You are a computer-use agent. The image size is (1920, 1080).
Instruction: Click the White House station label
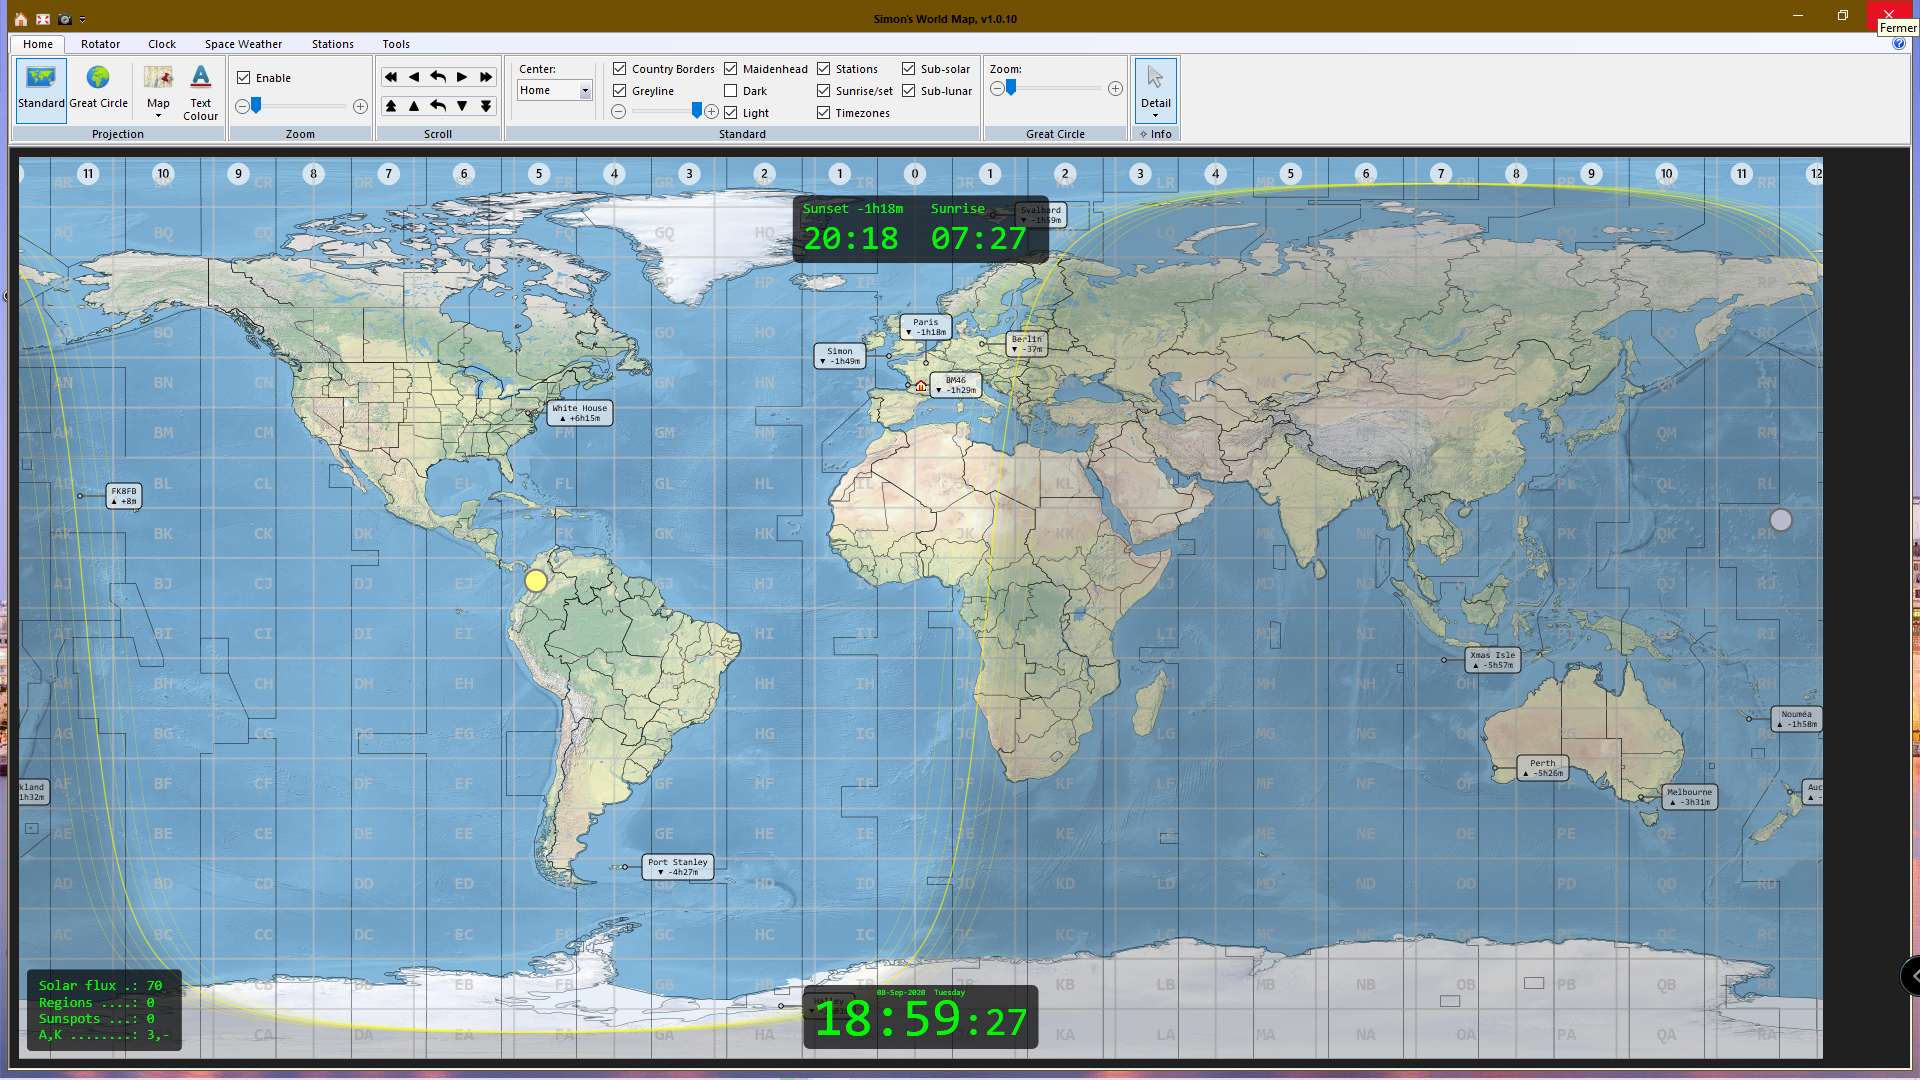pyautogui.click(x=580, y=413)
